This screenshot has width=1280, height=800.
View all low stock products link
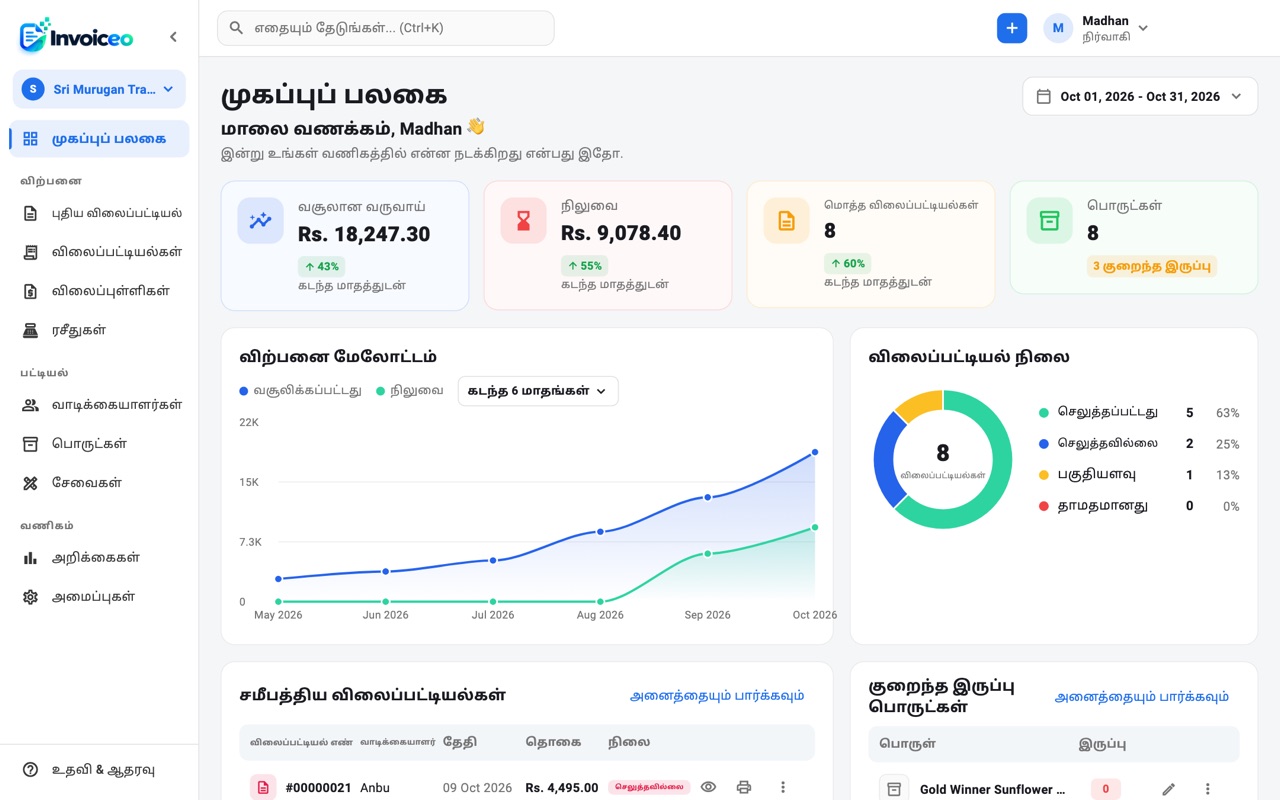[x=1142, y=696]
